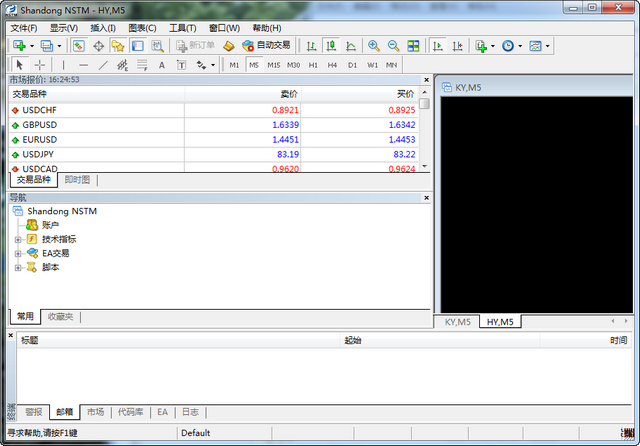The height and width of the screenshot is (446, 640).
Task: Draw a horizontal line tool
Action: [x=84, y=65]
